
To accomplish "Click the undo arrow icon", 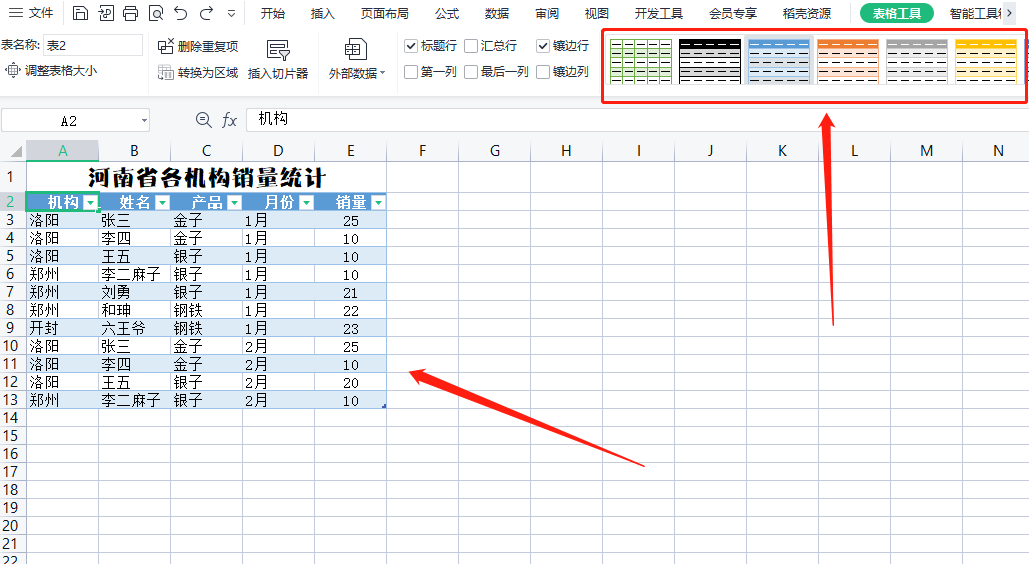I will (181, 13).
